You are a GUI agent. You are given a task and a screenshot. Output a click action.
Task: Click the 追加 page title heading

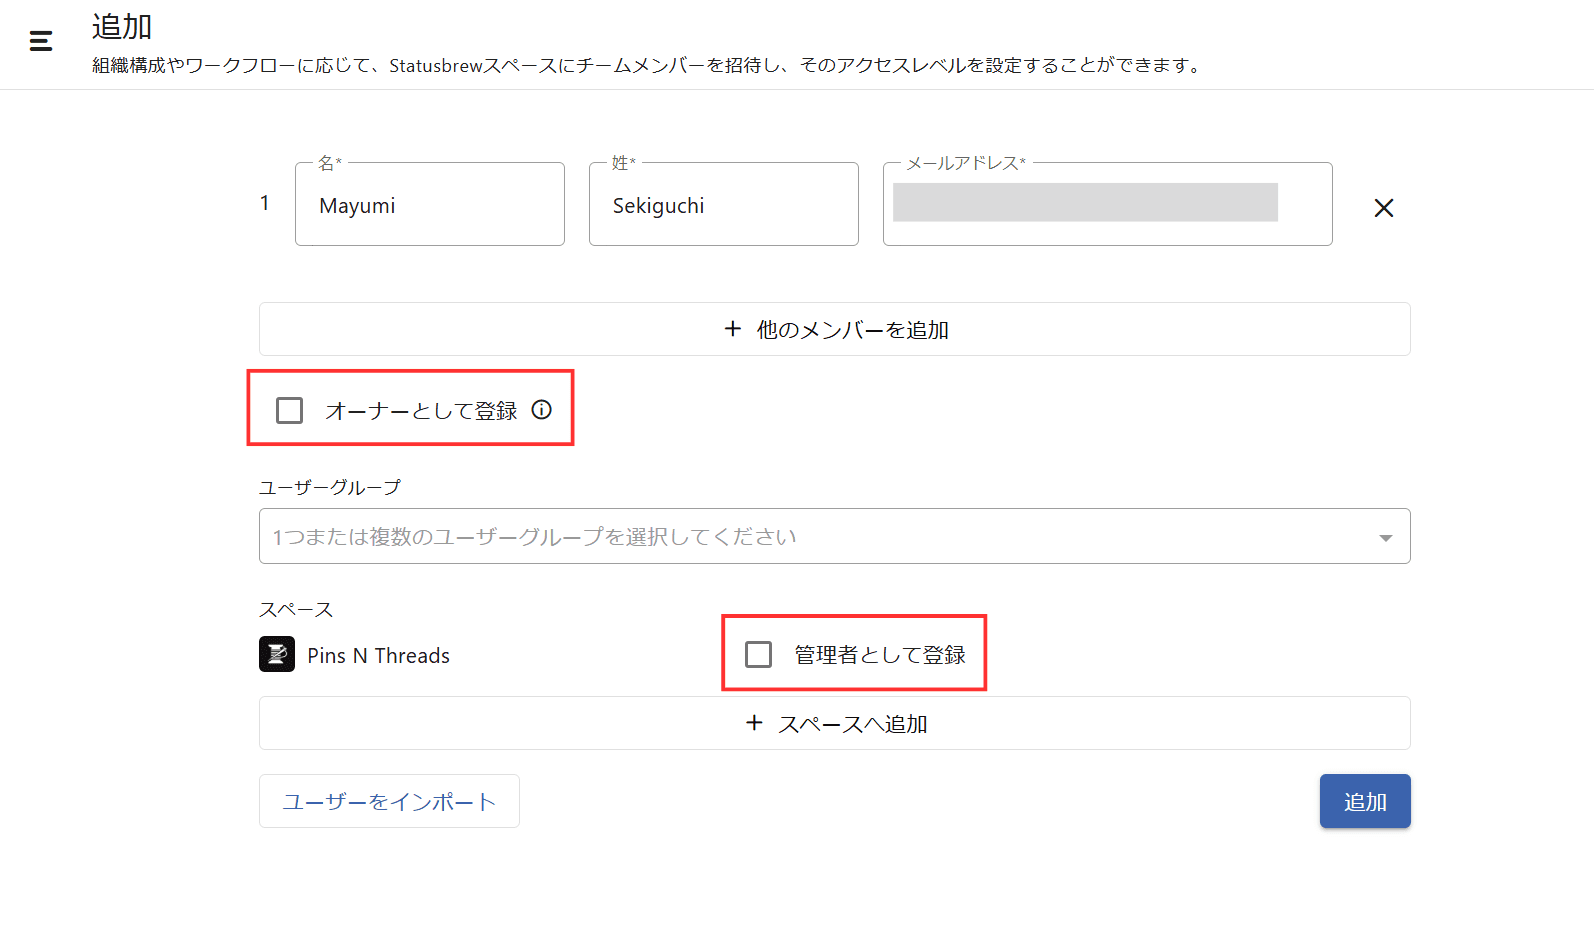[x=122, y=27]
